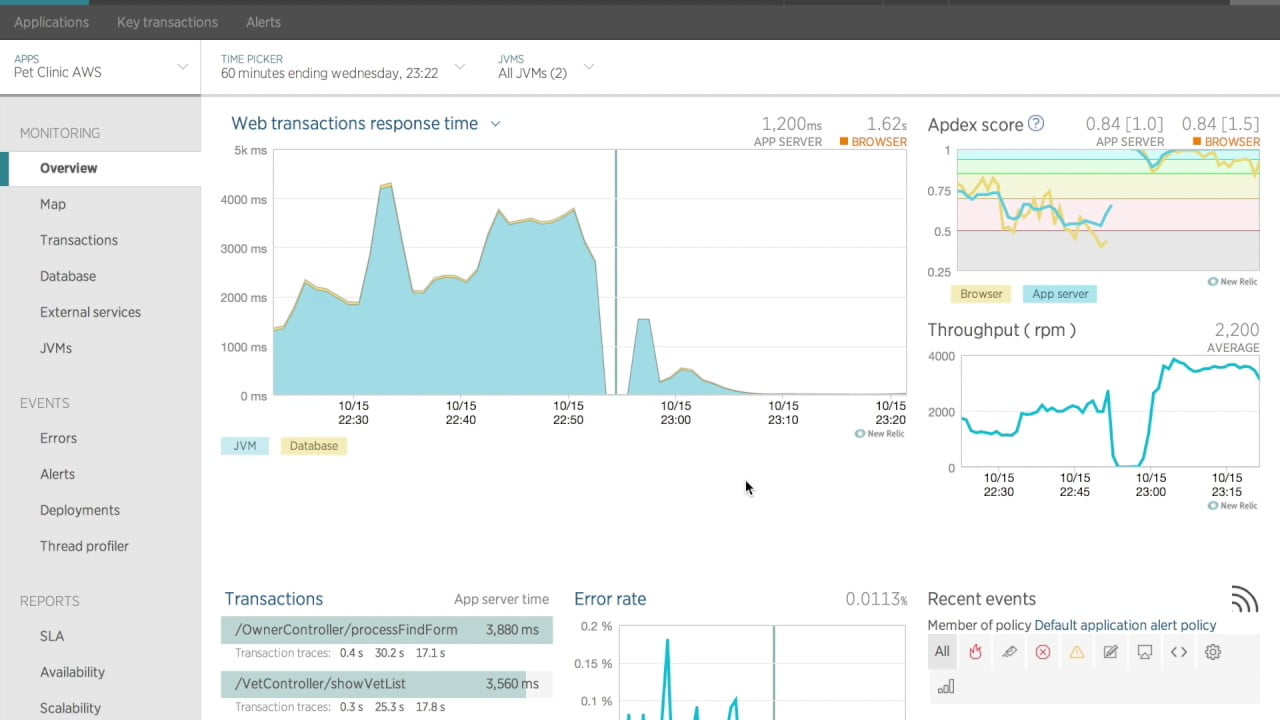The width and height of the screenshot is (1280, 720).
Task: Open the 25.3 s transaction trace
Action: 389,707
